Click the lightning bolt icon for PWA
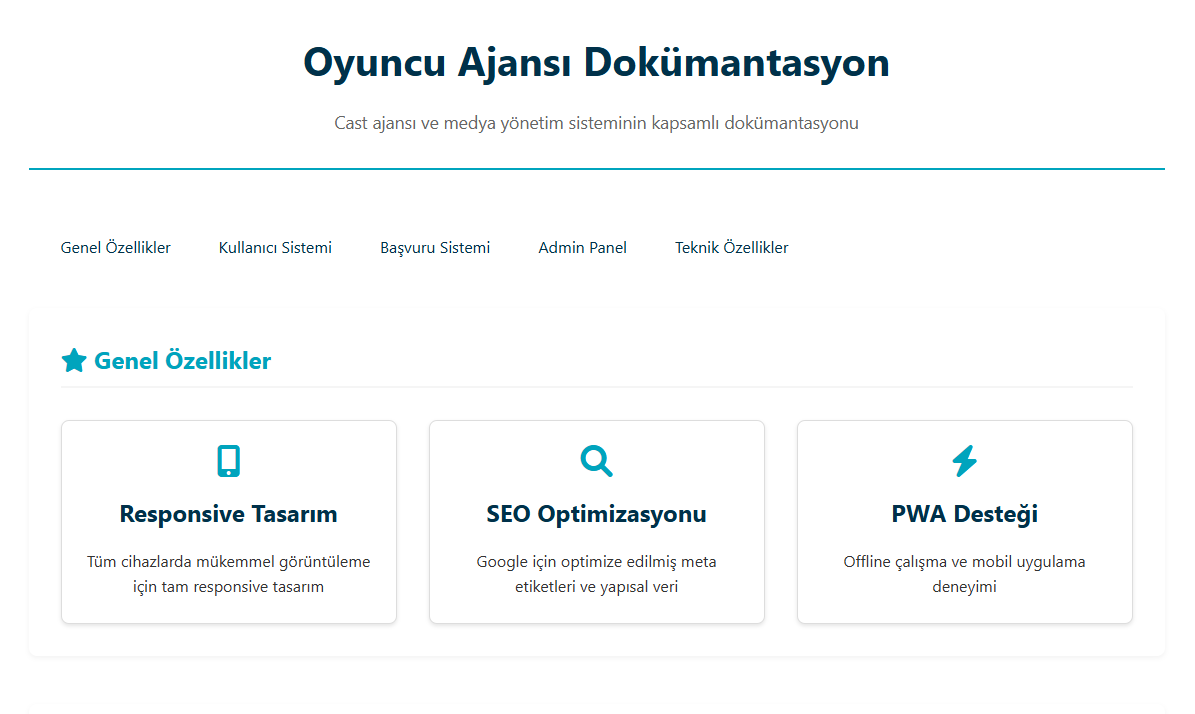 (964, 461)
